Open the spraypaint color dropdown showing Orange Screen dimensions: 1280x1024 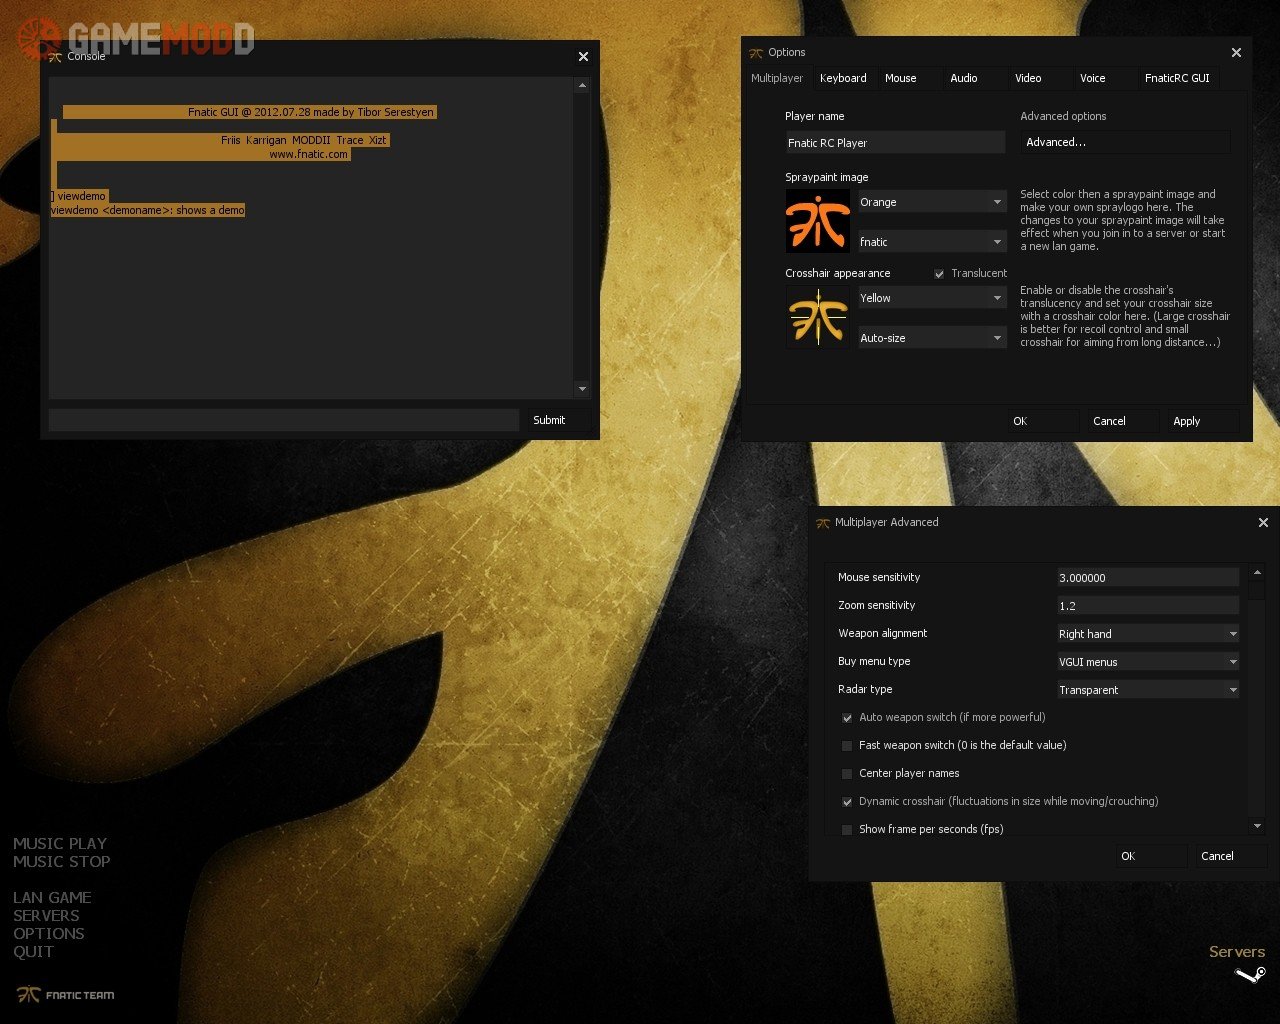click(x=931, y=202)
